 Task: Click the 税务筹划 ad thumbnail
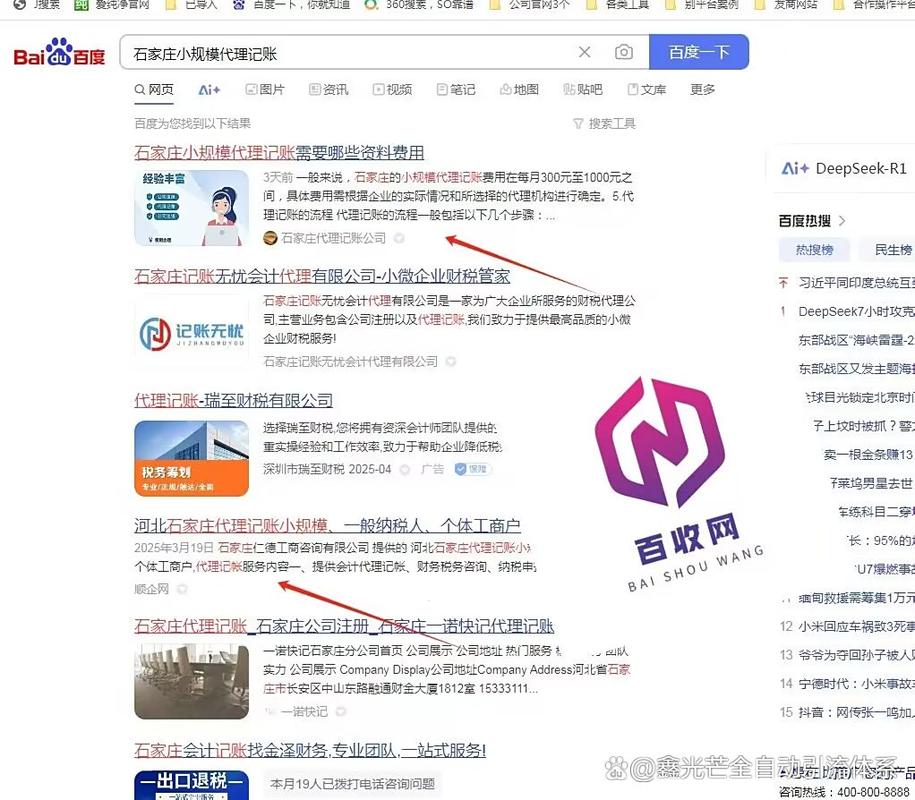[x=191, y=459]
